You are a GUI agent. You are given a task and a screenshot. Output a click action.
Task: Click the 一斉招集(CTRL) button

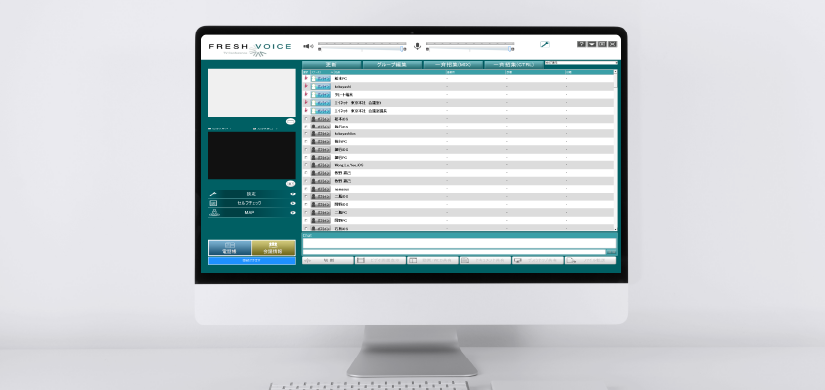[x=514, y=65]
